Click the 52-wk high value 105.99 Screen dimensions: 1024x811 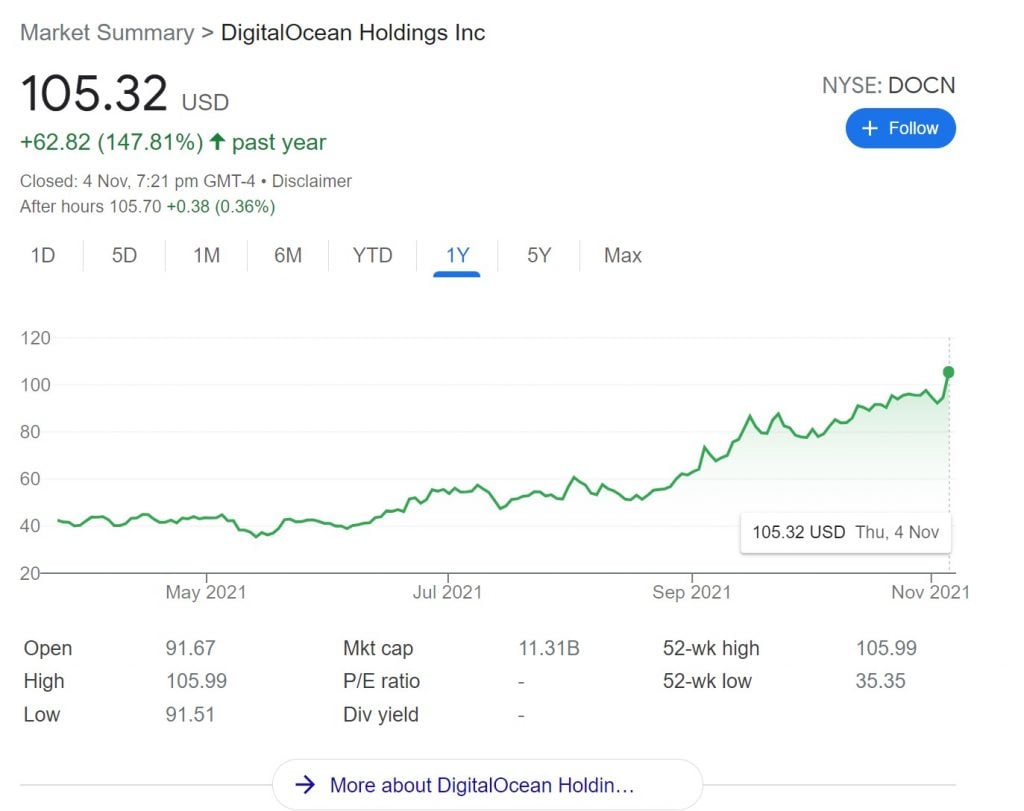pos(886,648)
